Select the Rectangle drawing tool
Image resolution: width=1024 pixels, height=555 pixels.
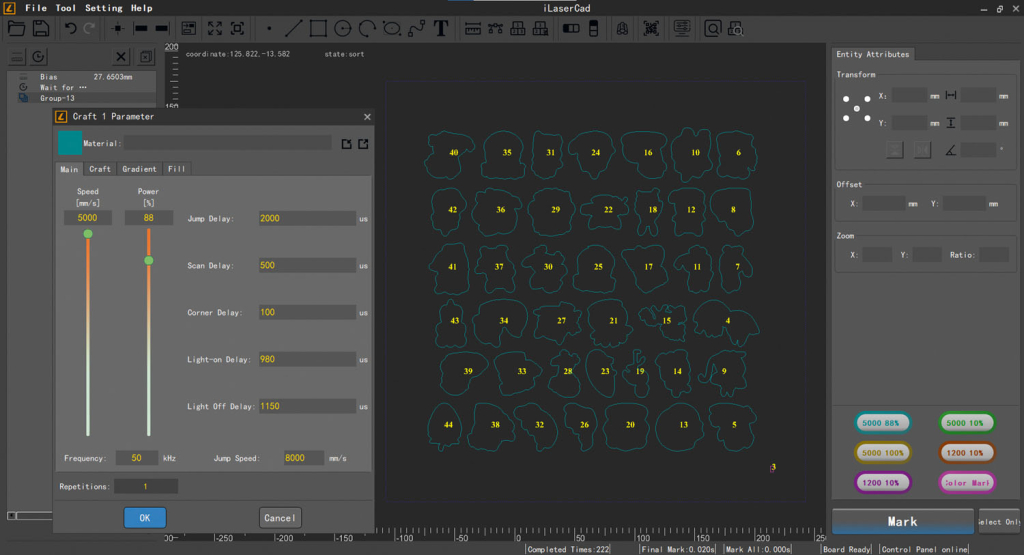coord(318,28)
